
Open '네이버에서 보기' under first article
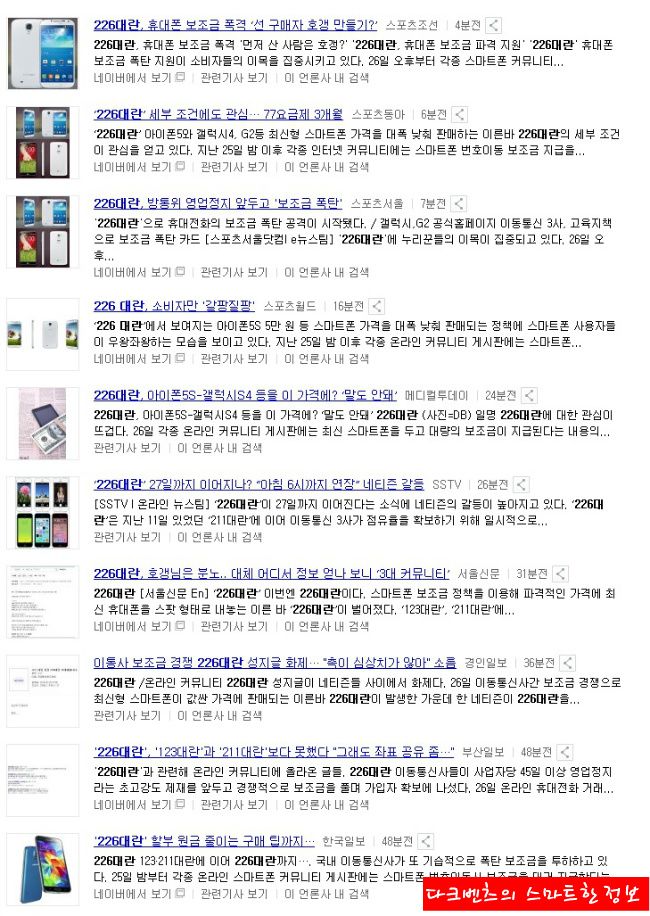pos(139,78)
